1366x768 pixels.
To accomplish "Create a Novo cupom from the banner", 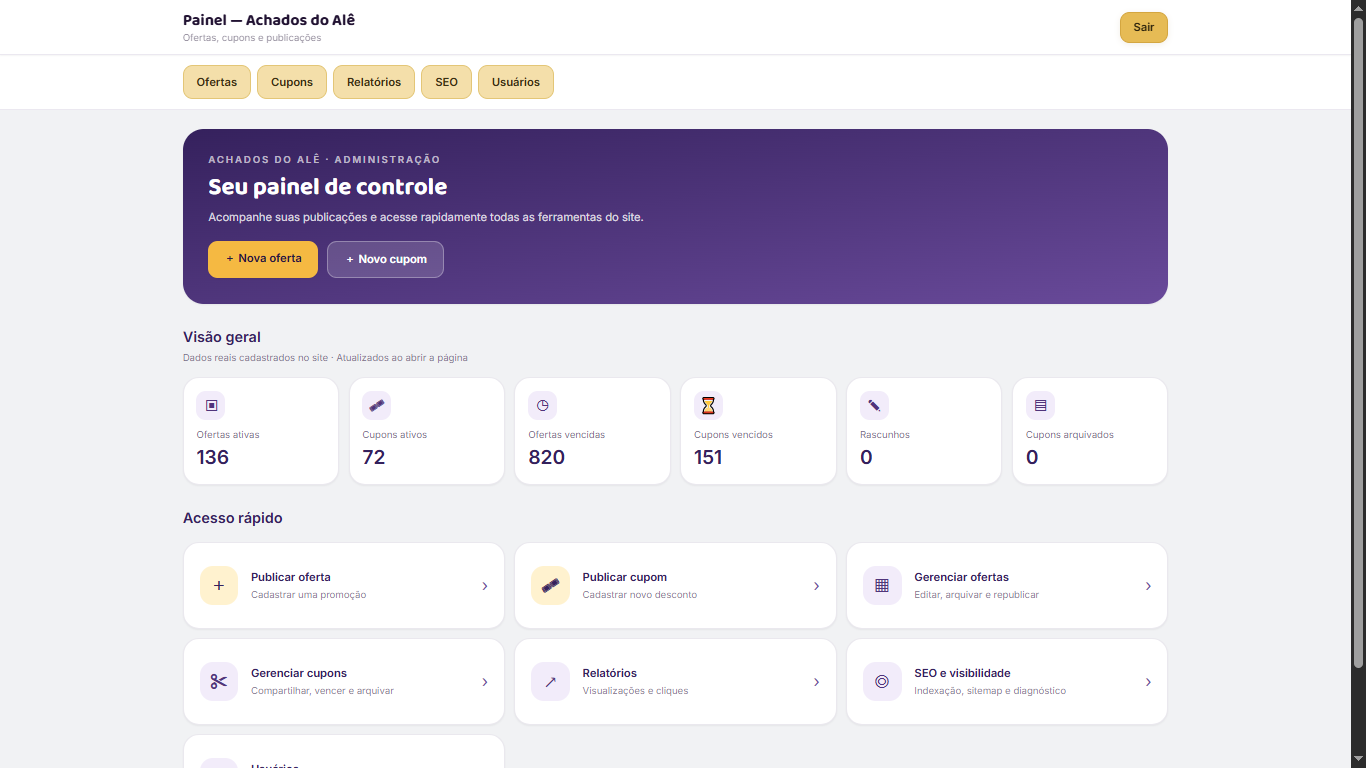I will (385, 259).
